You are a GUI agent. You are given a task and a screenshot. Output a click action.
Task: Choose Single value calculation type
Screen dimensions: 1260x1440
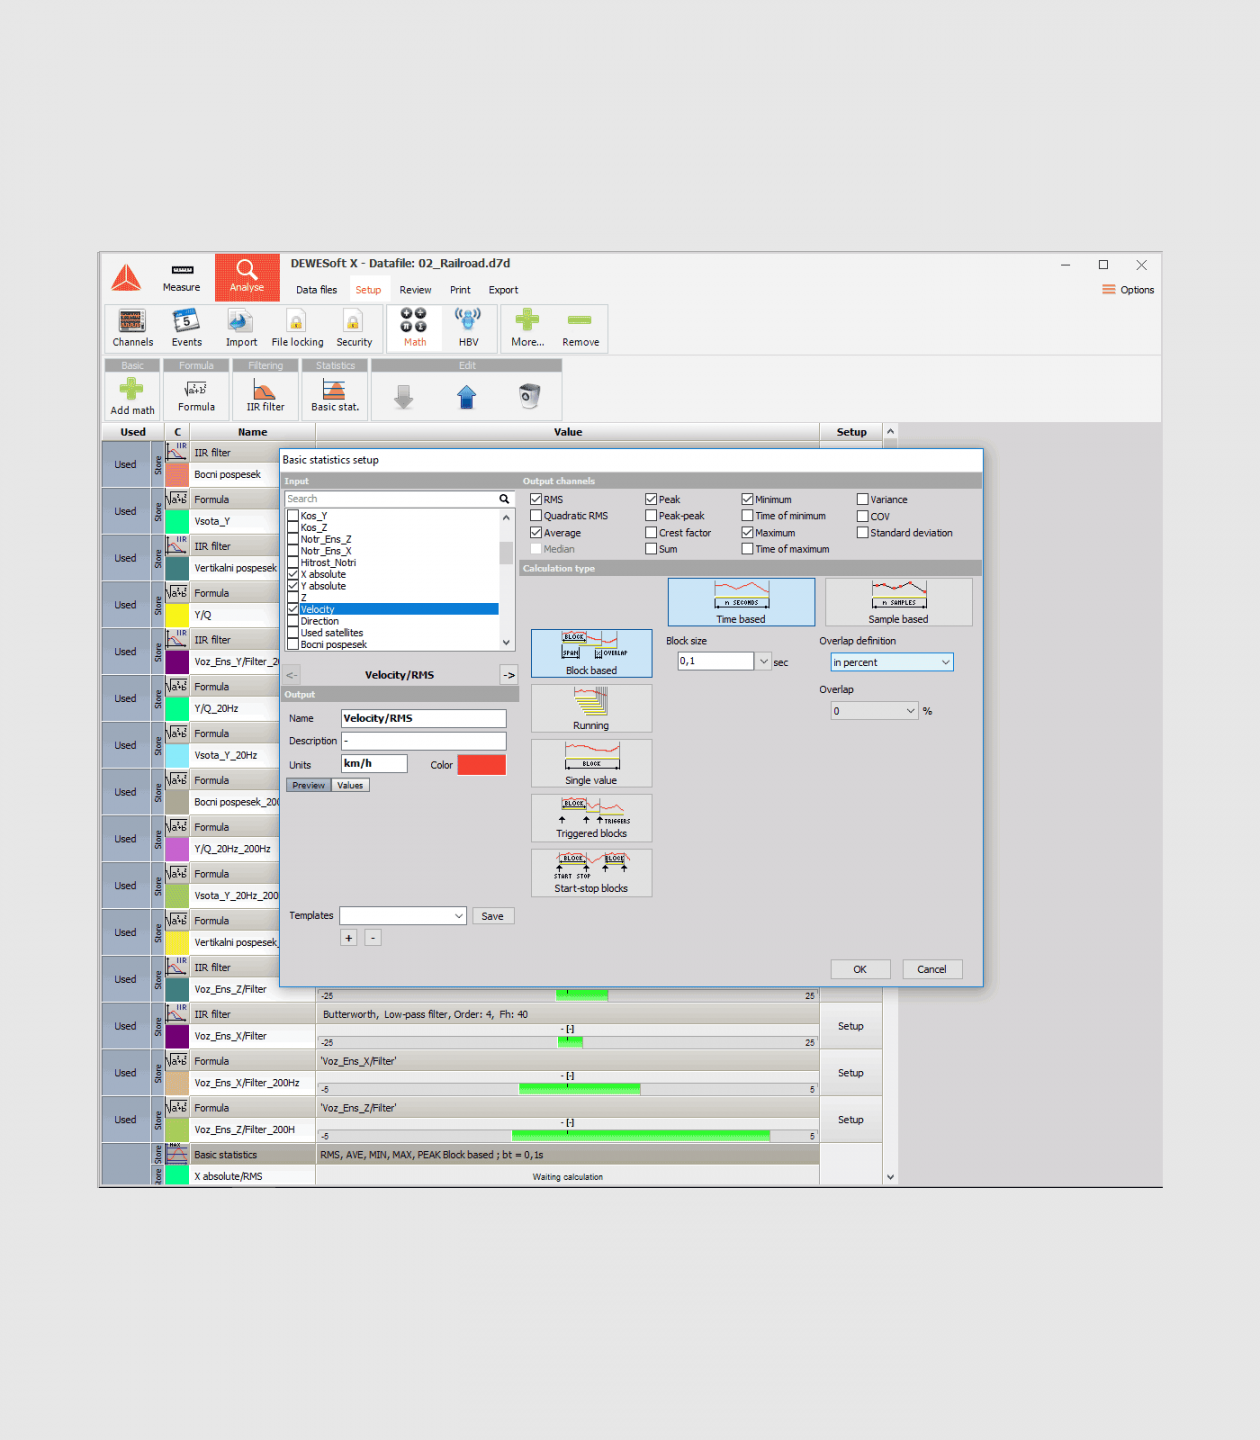pyautogui.click(x=591, y=763)
